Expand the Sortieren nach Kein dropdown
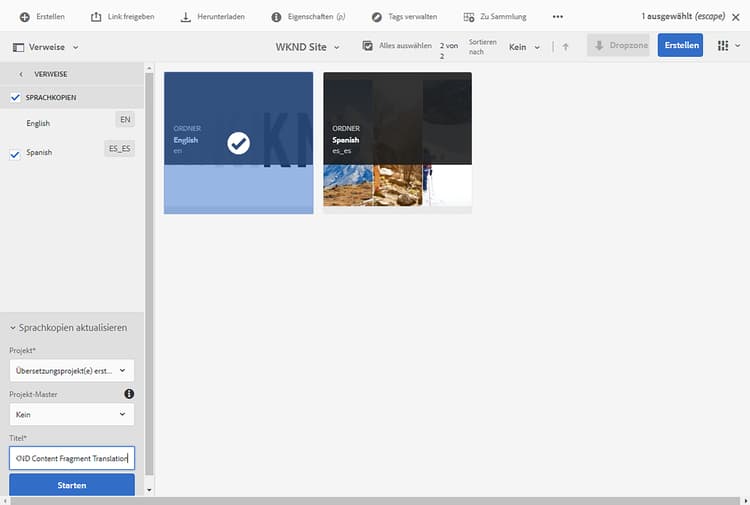The image size is (750, 505). [524, 47]
